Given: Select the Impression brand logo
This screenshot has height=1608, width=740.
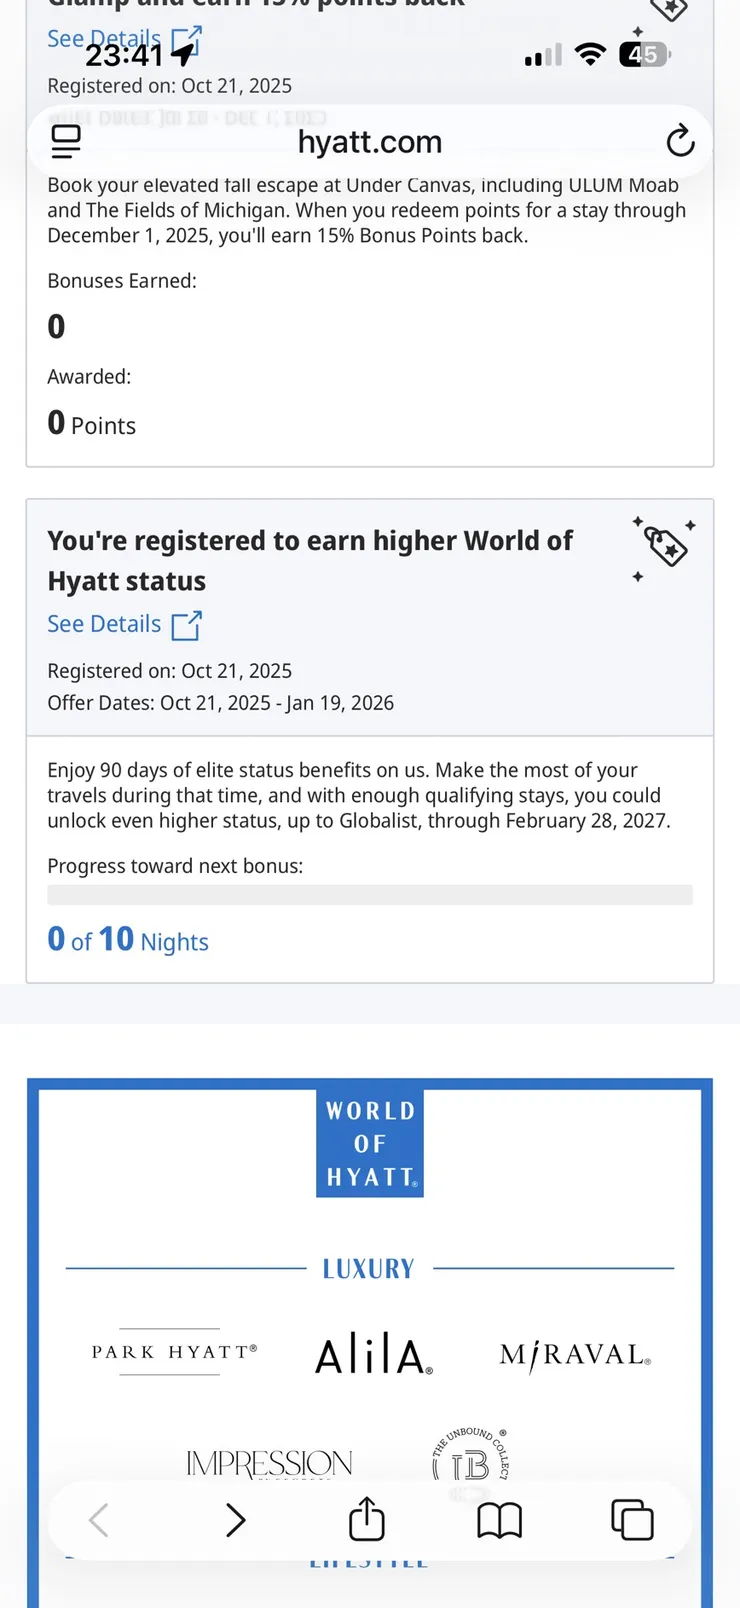Looking at the screenshot, I should (x=269, y=1464).
